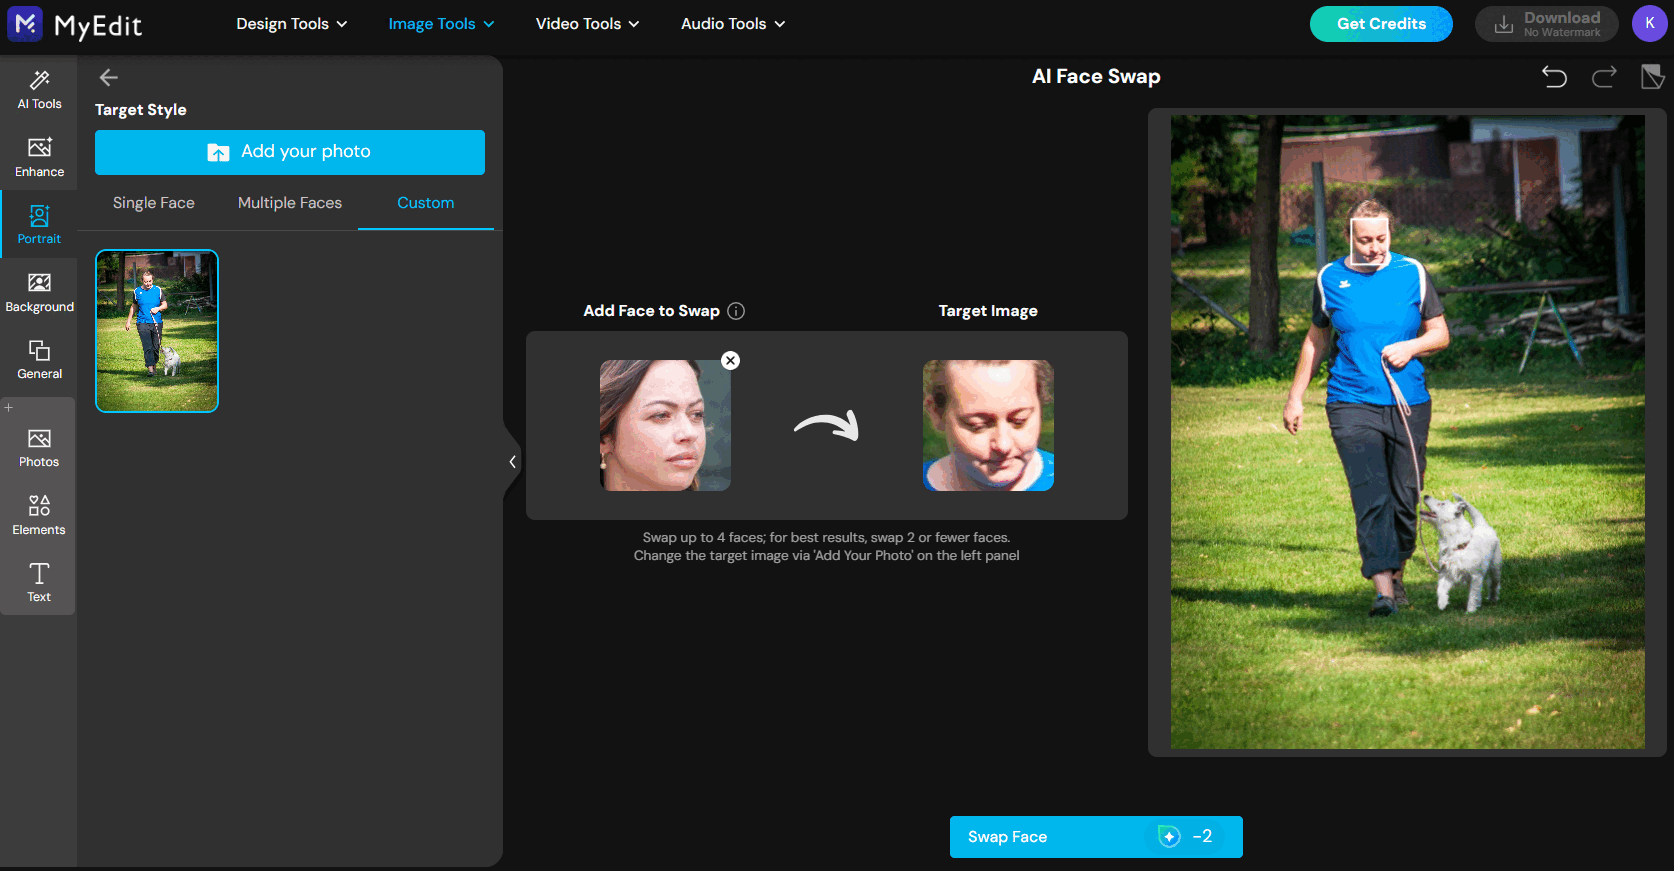The height and width of the screenshot is (871, 1674).
Task: Open the Photos panel
Action: [39, 447]
